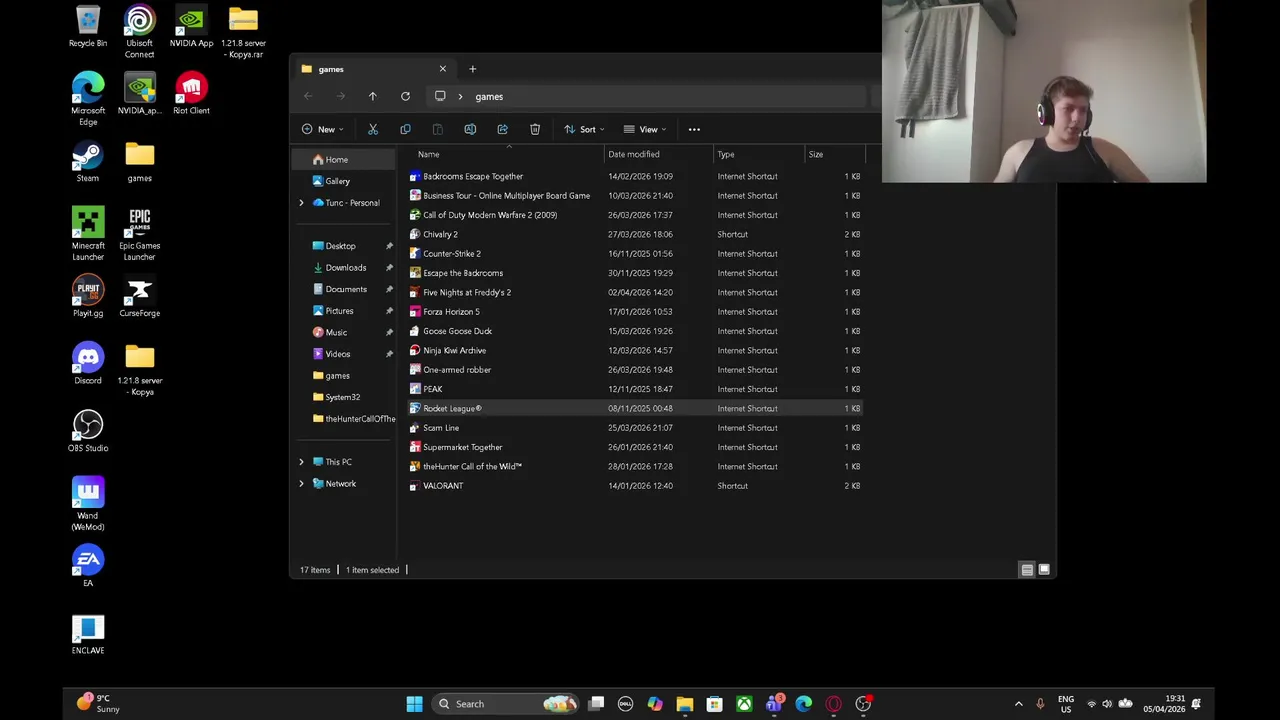Open Epic Games Launcher desktop icon
Viewport: 1280px width, 720px height.
click(x=139, y=235)
